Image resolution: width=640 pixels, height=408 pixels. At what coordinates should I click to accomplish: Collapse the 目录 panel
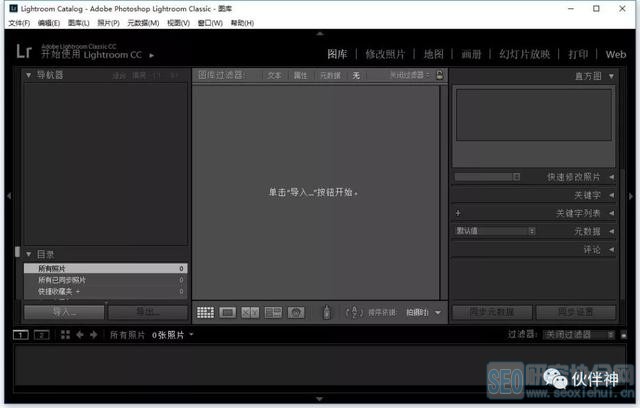(29, 254)
